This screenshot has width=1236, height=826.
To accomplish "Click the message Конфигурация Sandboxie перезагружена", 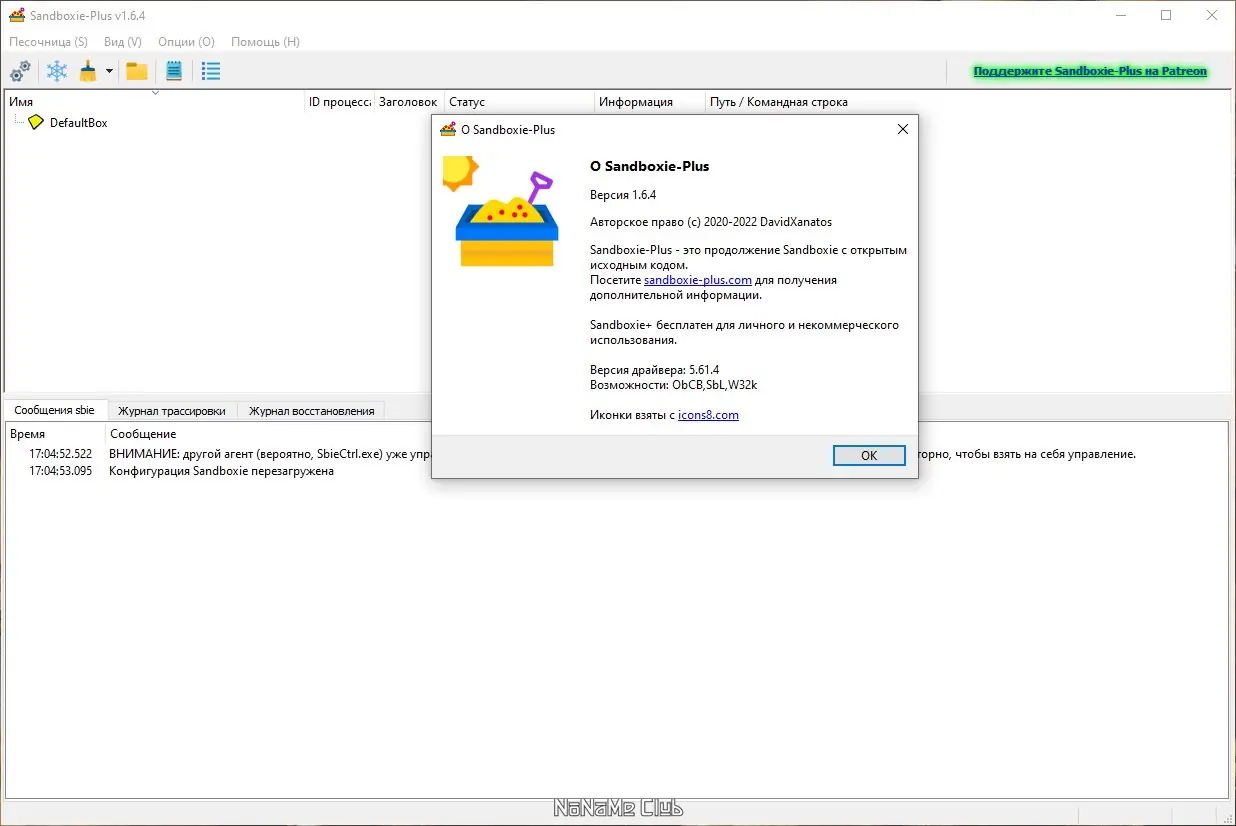I will click(x=221, y=471).
